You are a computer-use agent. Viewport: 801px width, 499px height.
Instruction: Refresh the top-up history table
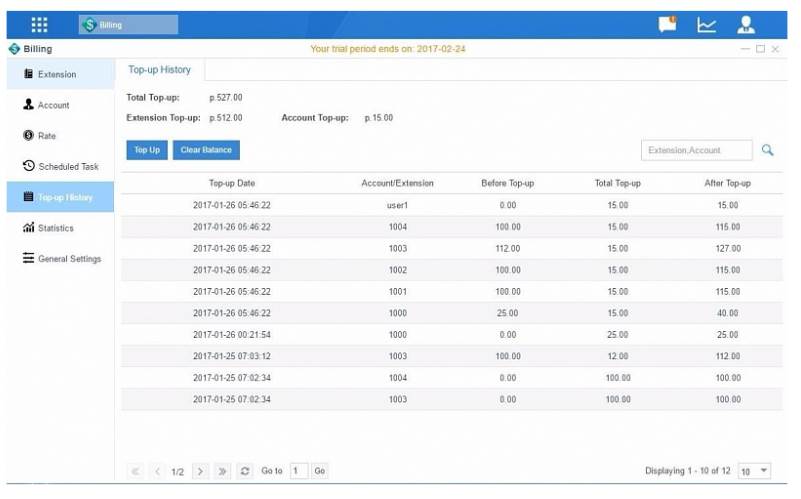point(245,471)
